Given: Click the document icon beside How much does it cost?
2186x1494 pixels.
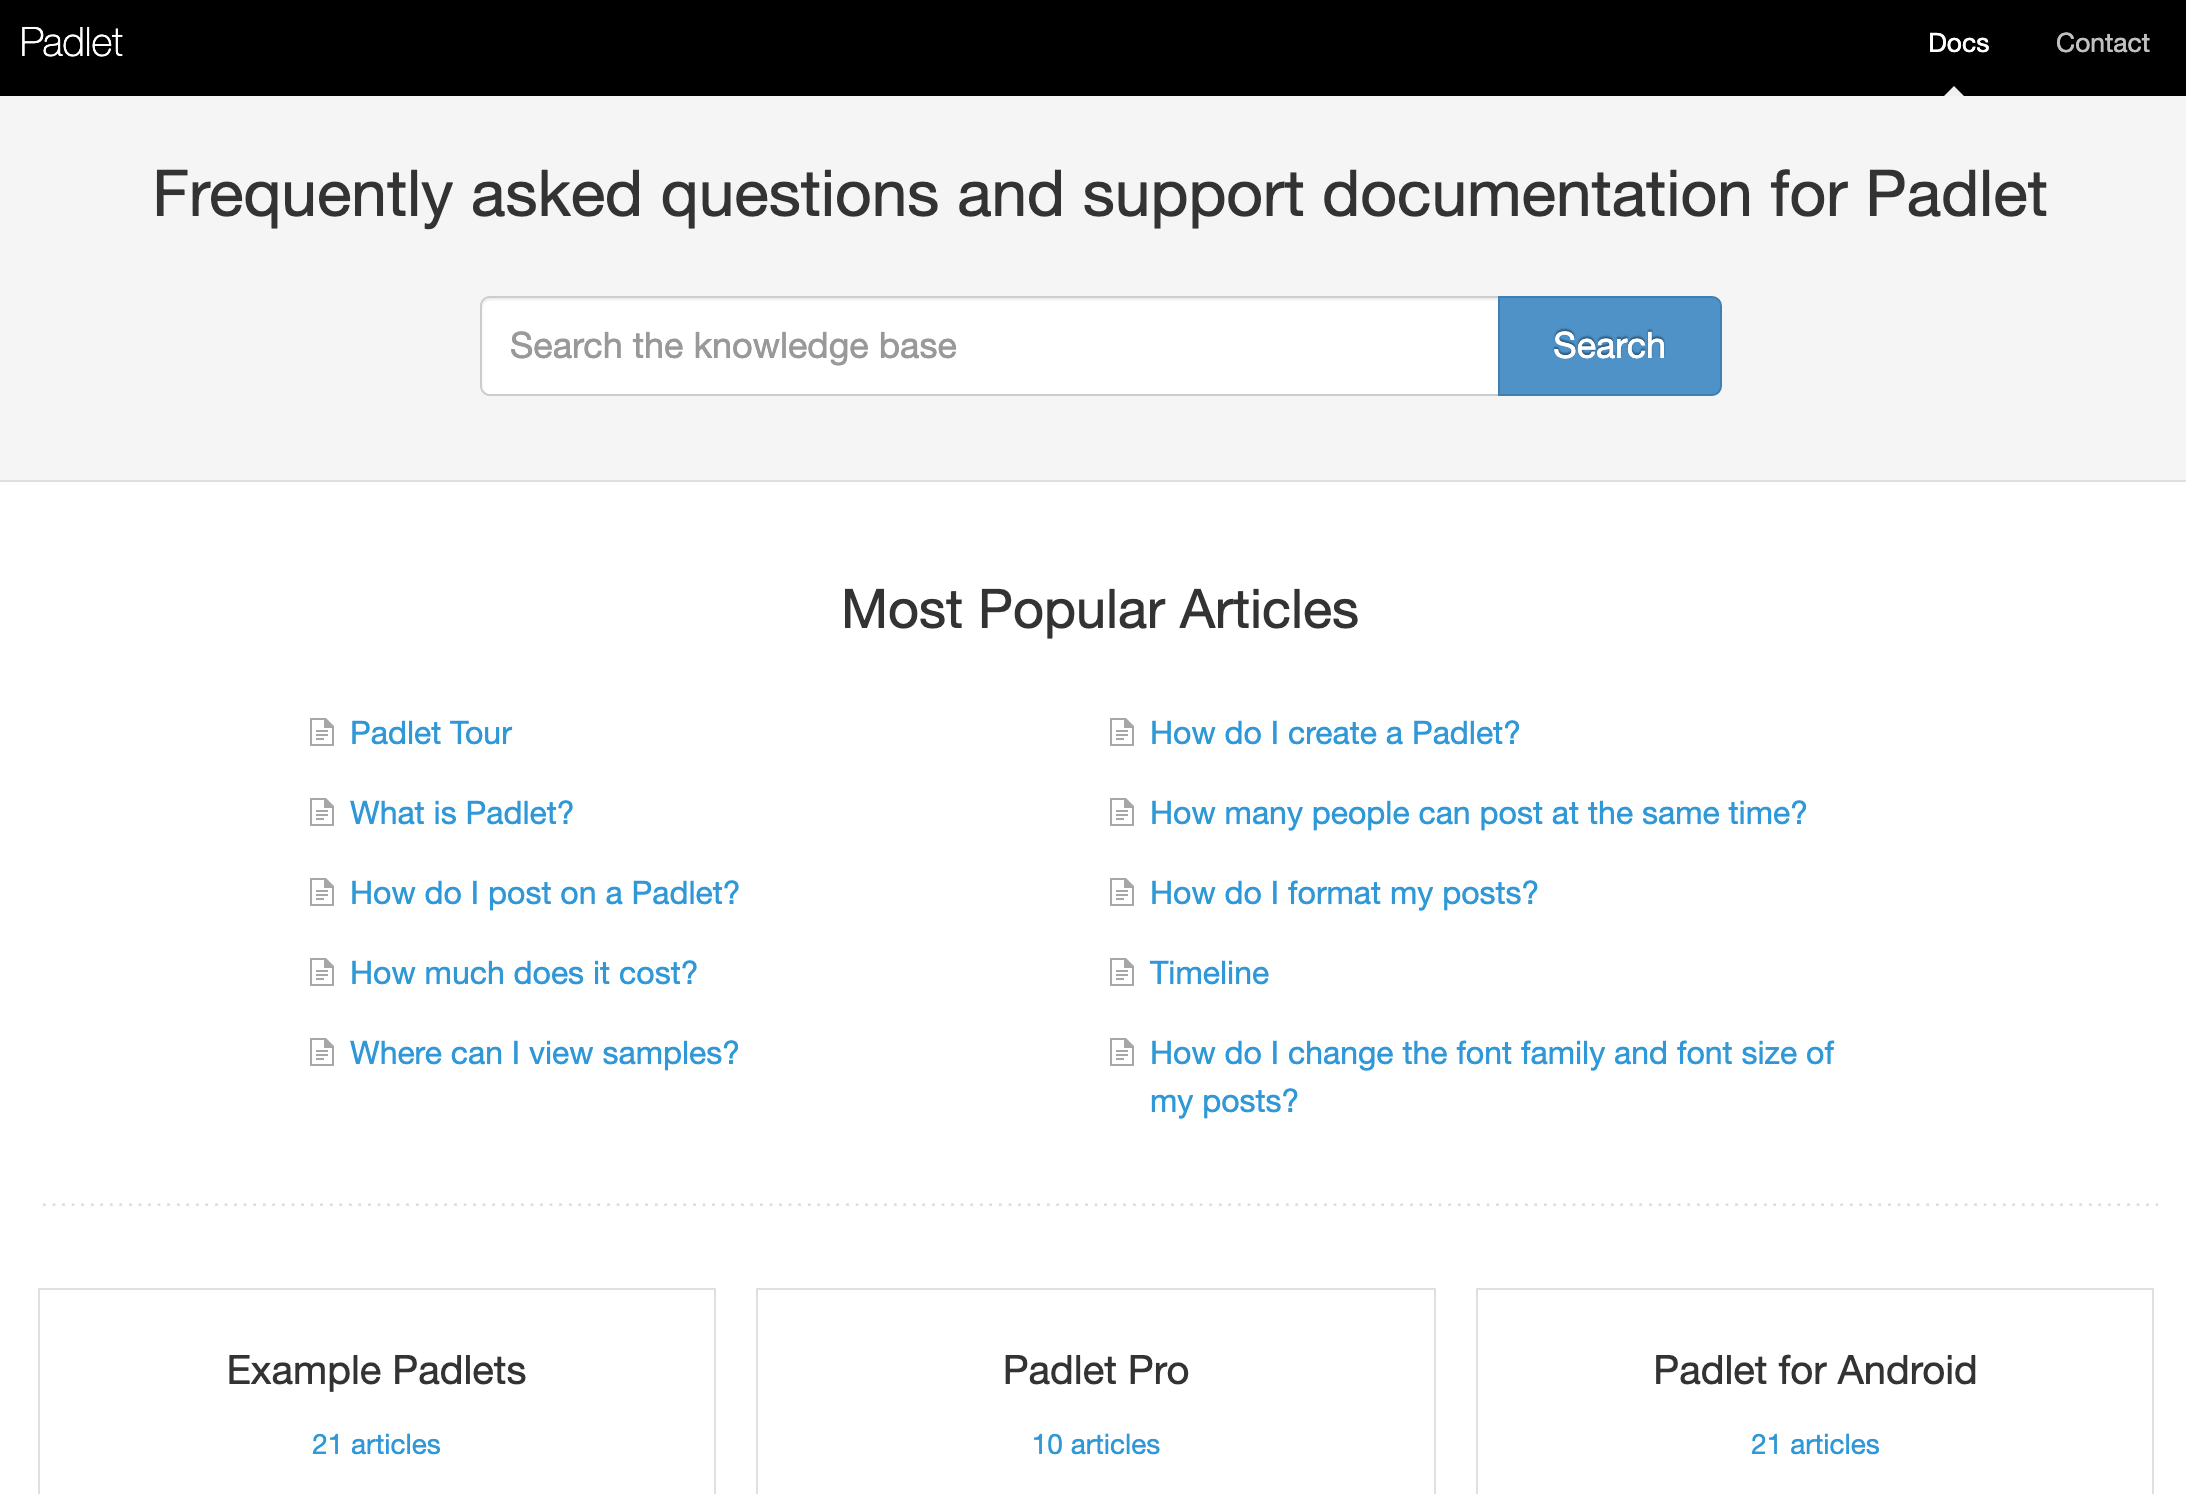Looking at the screenshot, I should pyautogui.click(x=321, y=973).
